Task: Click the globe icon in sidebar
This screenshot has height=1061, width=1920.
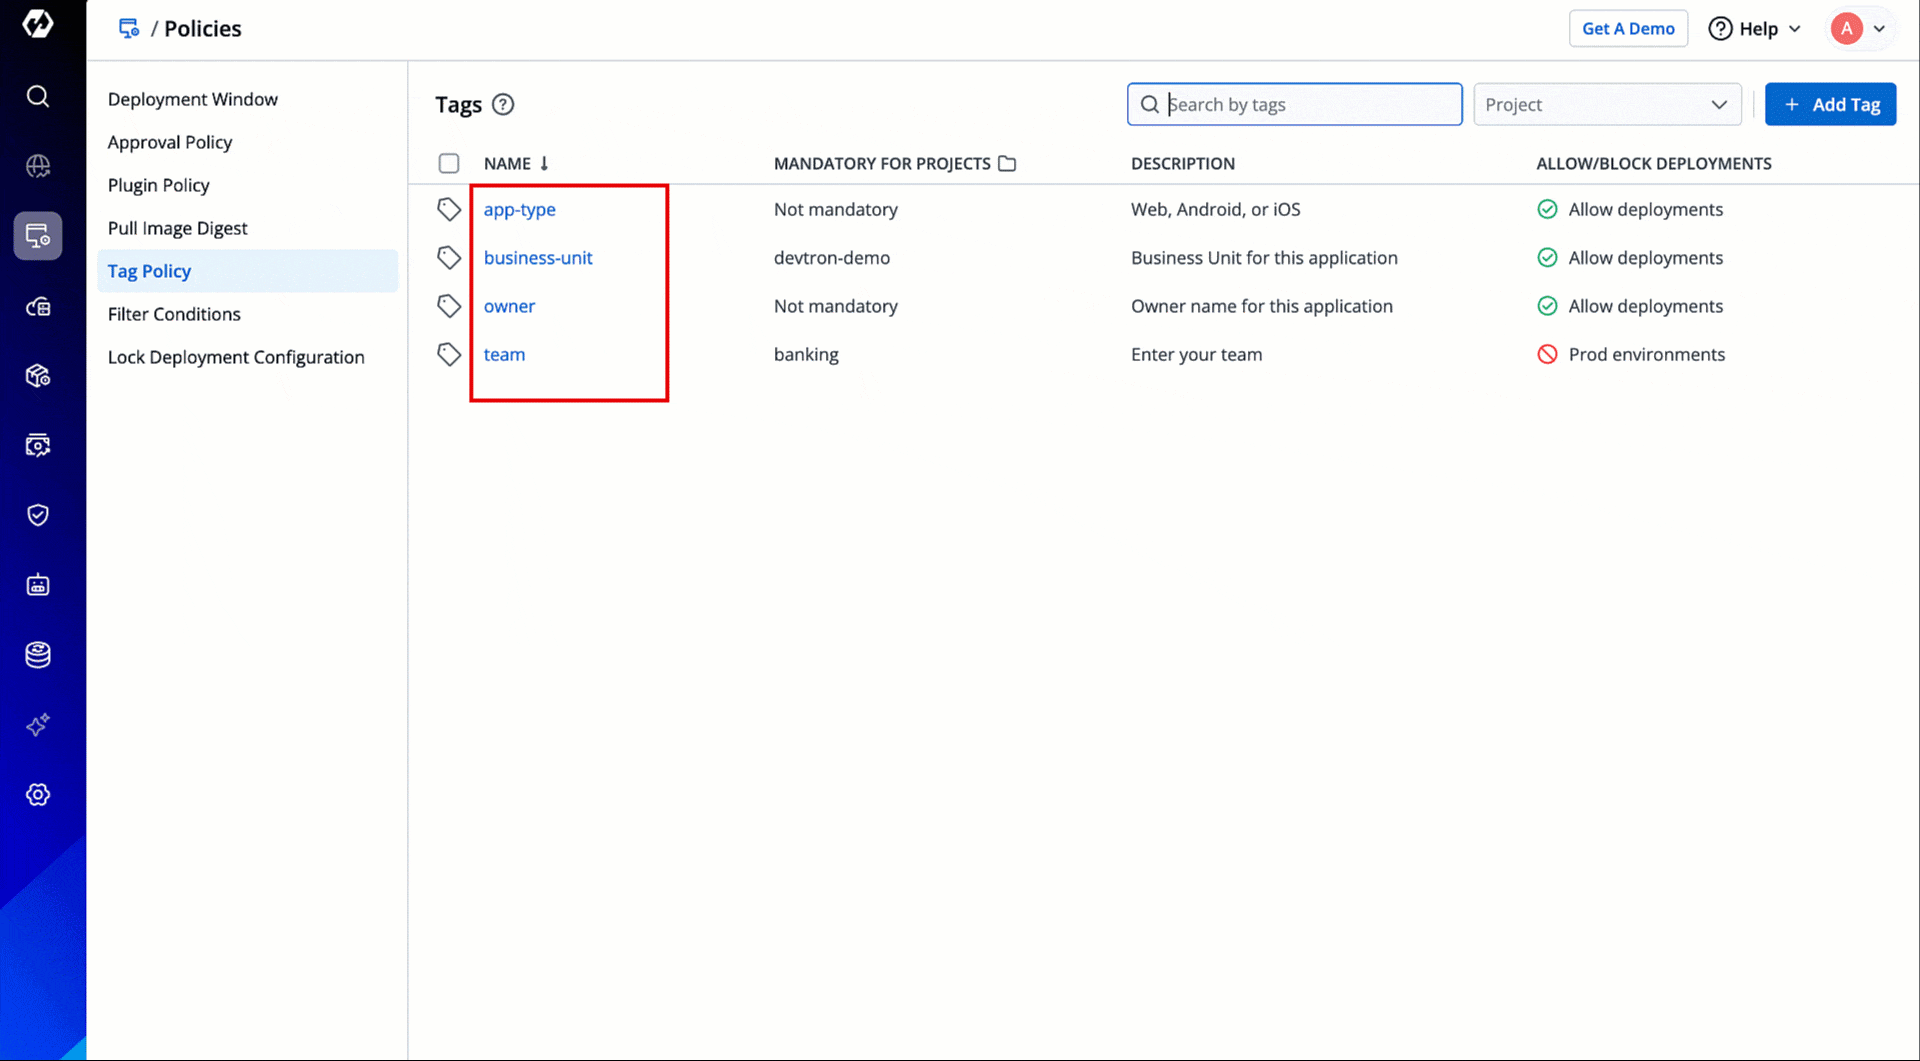Action: (x=38, y=166)
